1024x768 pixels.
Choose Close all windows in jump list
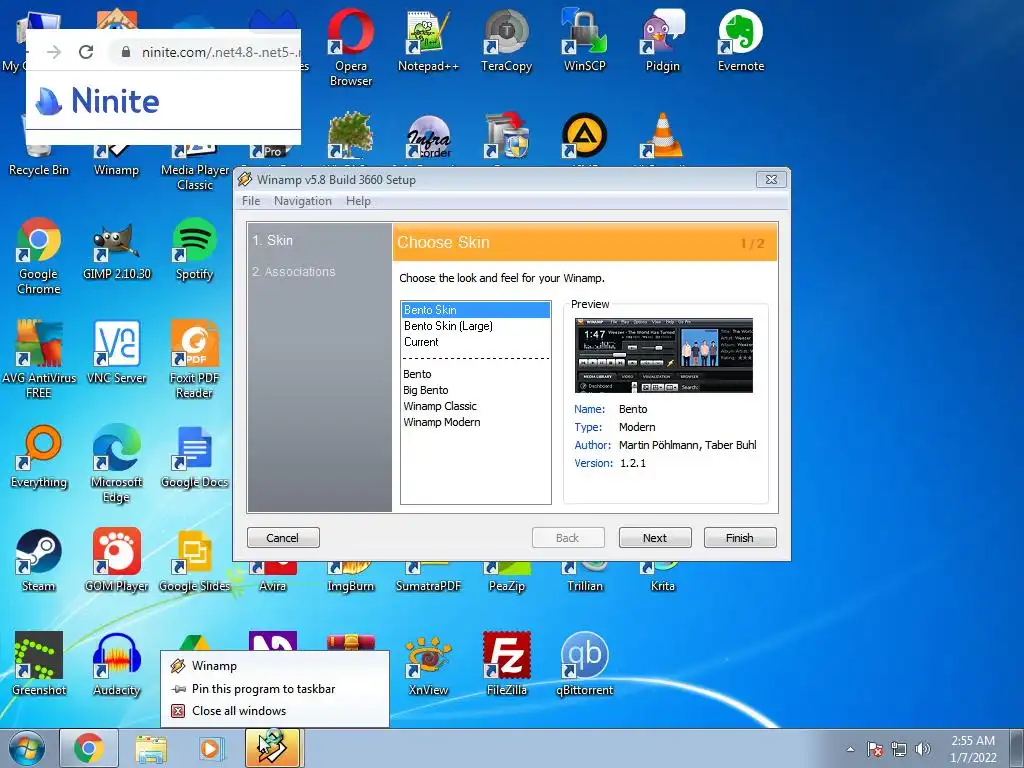[274, 711]
